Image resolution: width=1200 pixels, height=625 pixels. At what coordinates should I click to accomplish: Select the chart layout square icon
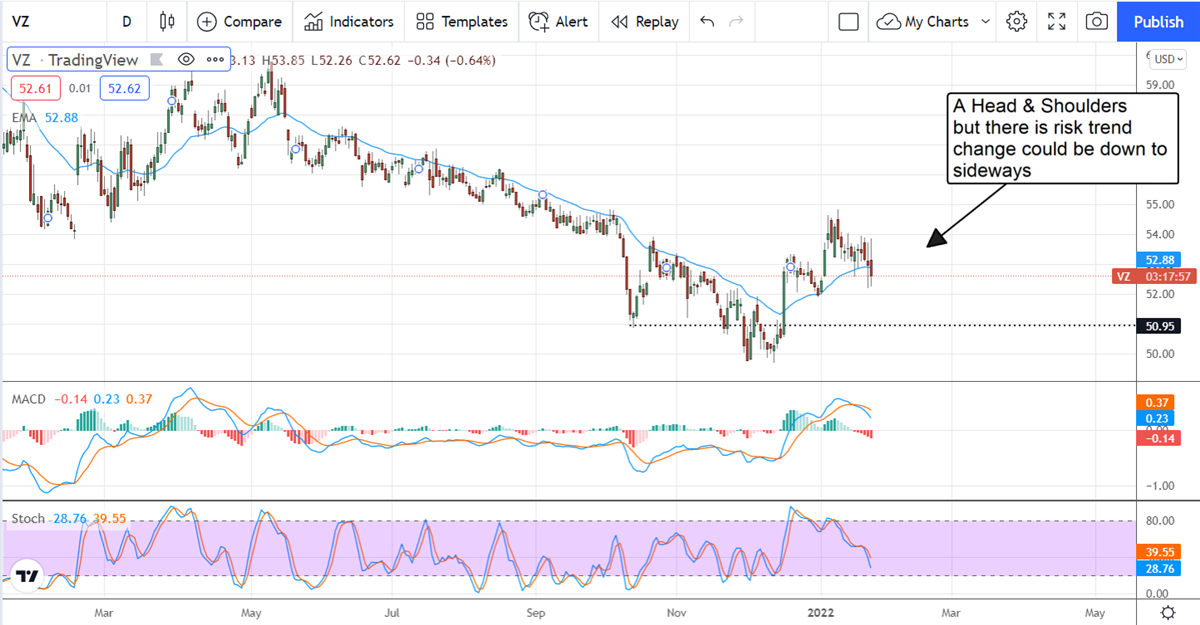pyautogui.click(x=849, y=21)
